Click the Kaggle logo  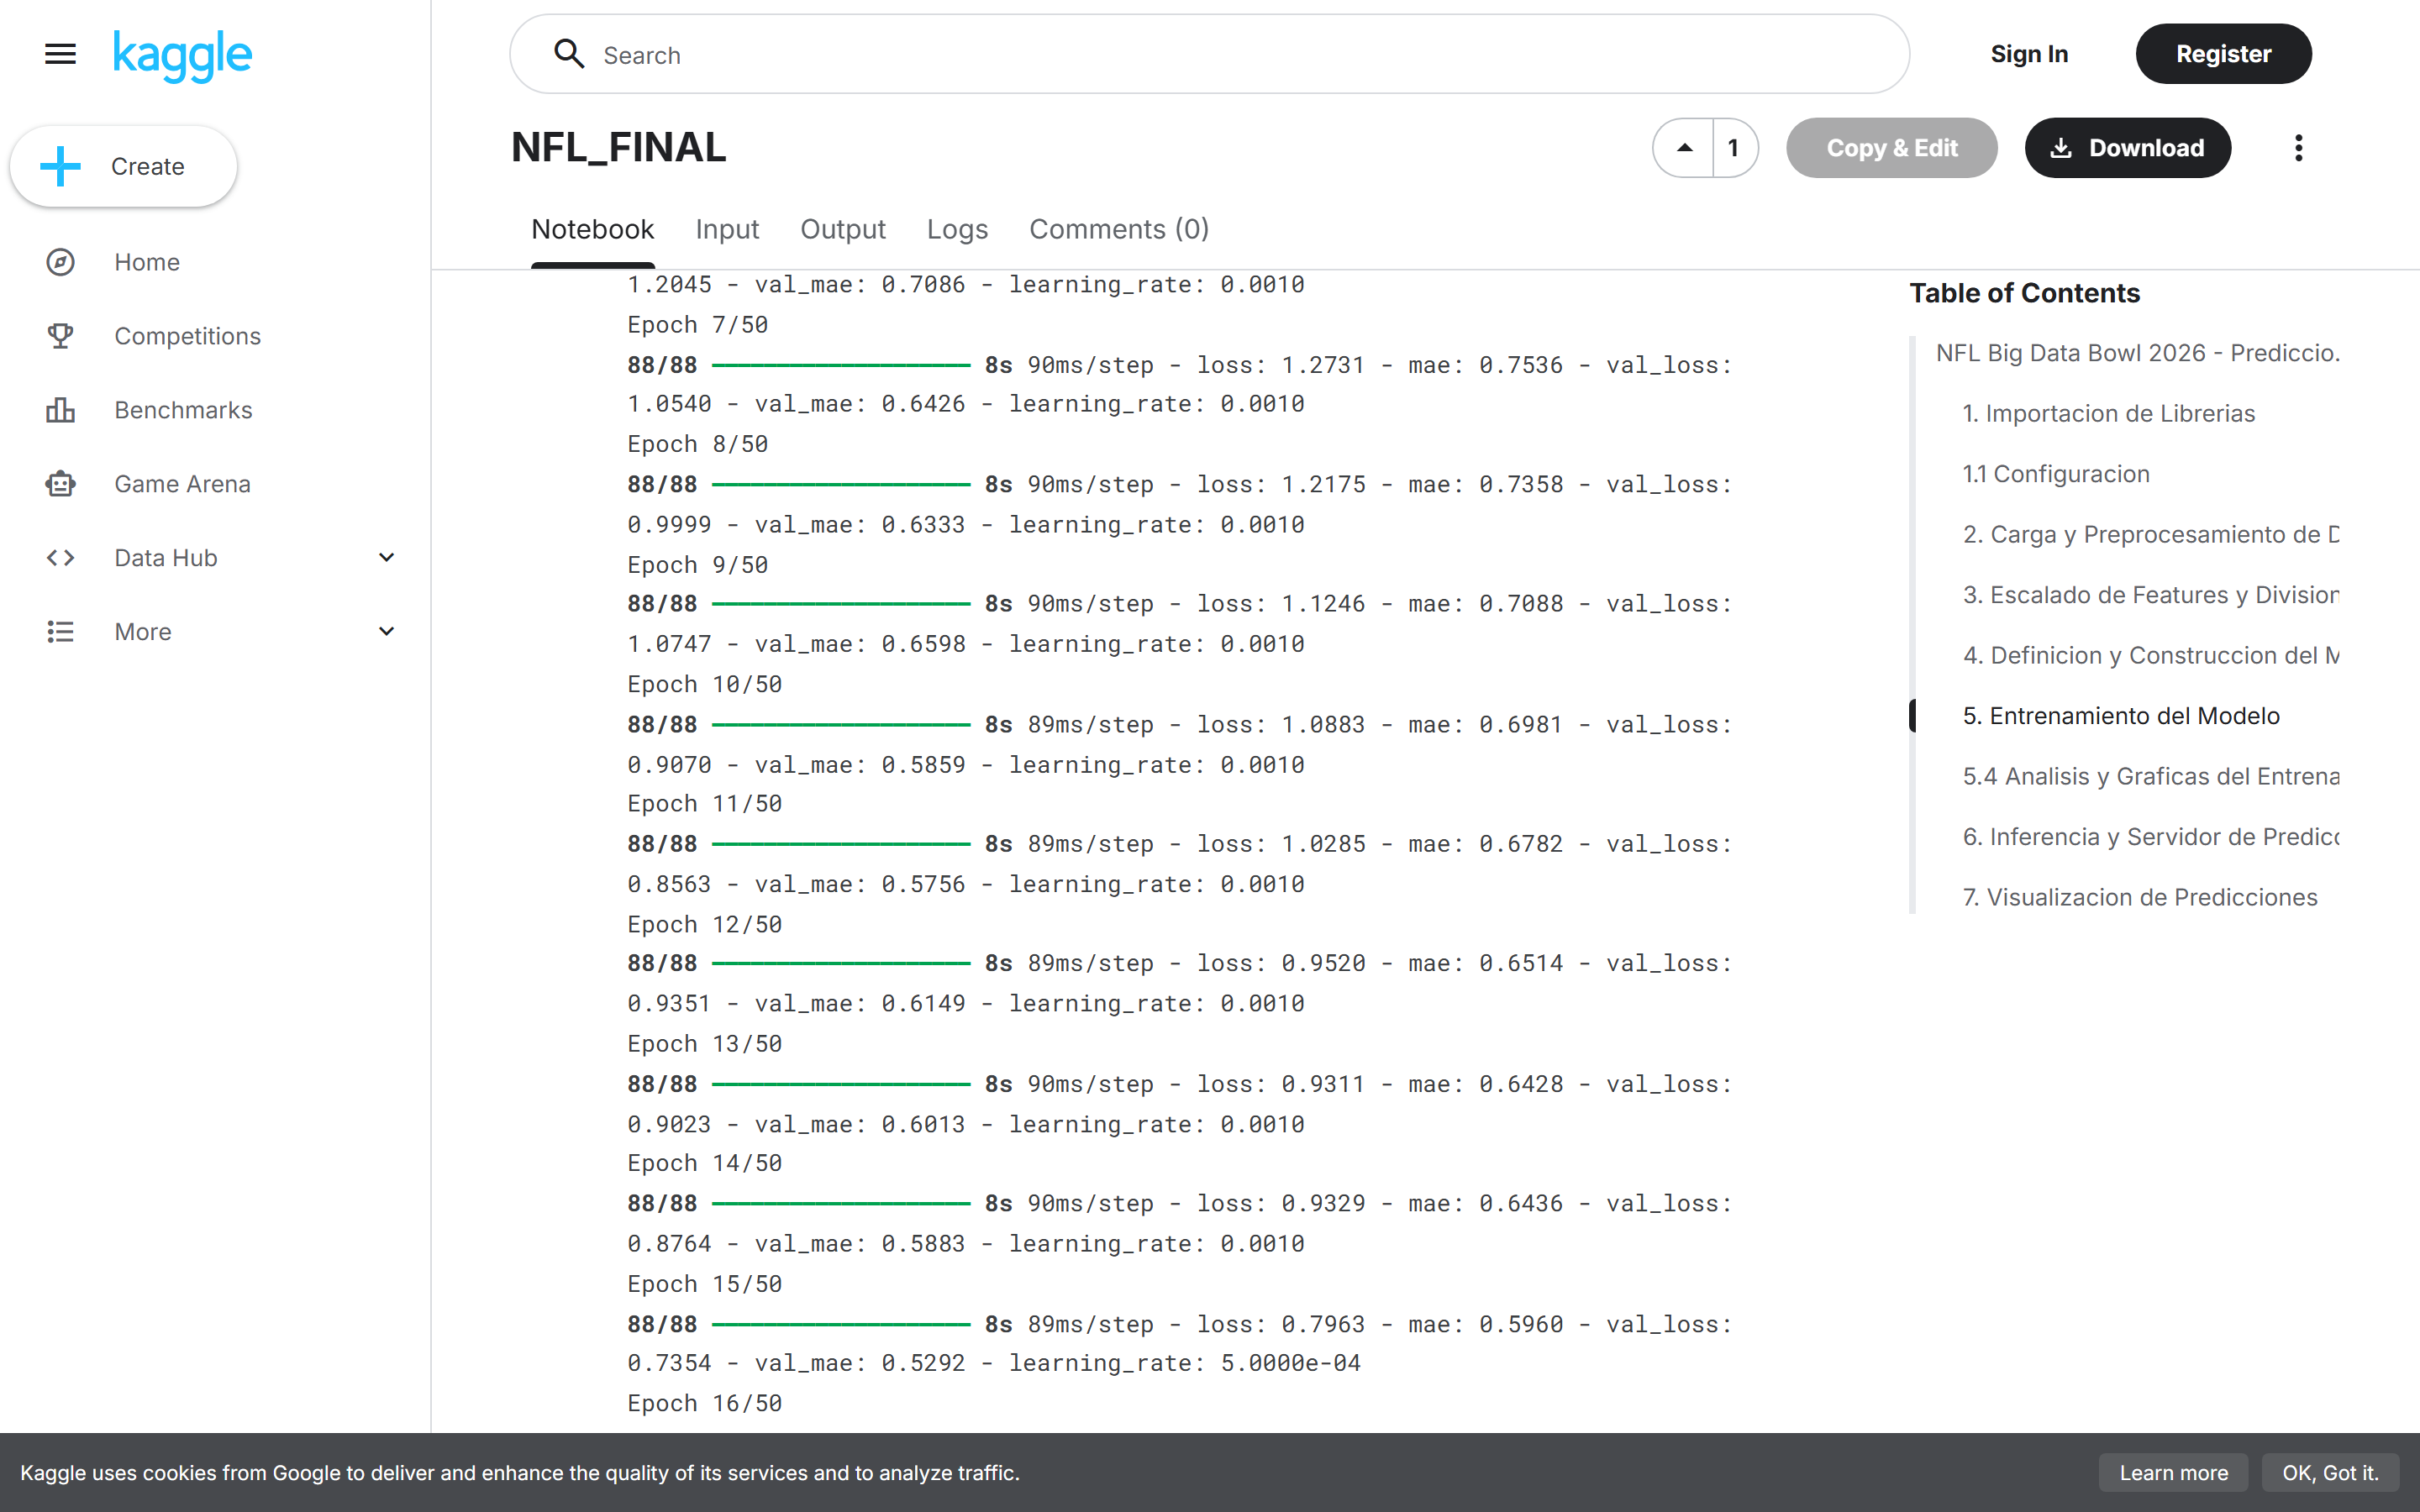pyautogui.click(x=182, y=55)
